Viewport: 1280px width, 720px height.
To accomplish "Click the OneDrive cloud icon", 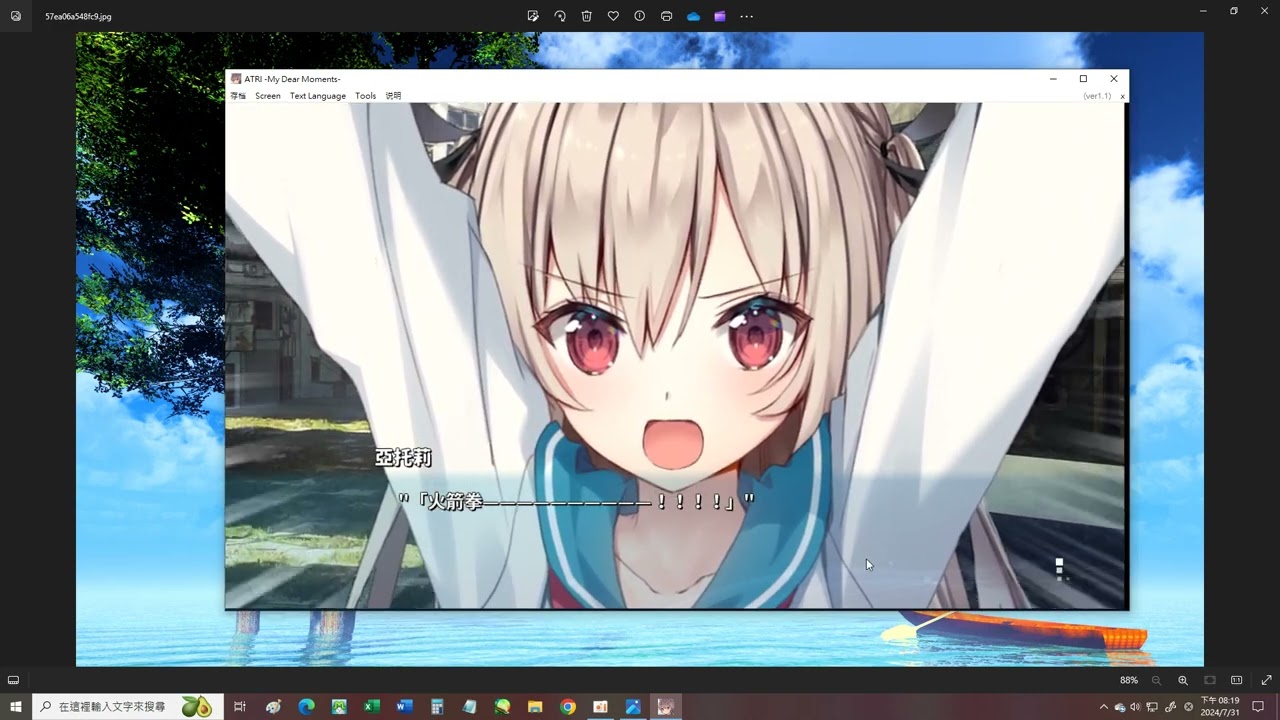I will click(693, 16).
